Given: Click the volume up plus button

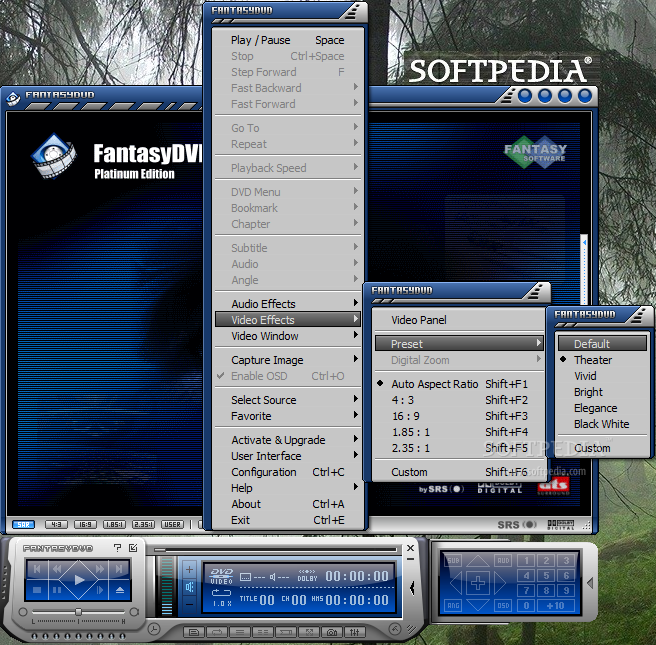Looking at the screenshot, I should pos(190,569).
